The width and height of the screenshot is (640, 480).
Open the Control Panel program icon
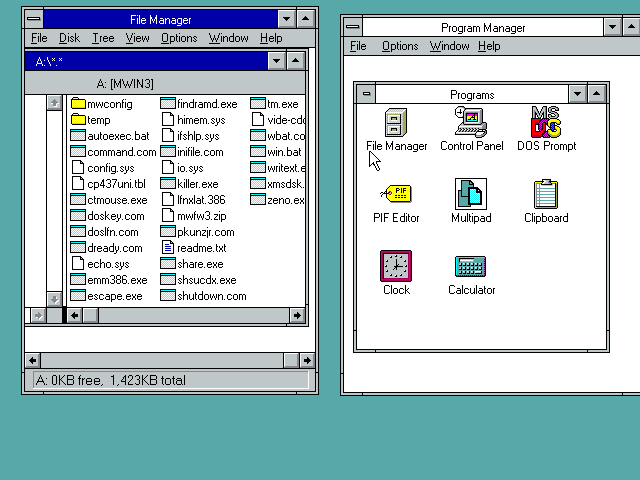coord(471,123)
